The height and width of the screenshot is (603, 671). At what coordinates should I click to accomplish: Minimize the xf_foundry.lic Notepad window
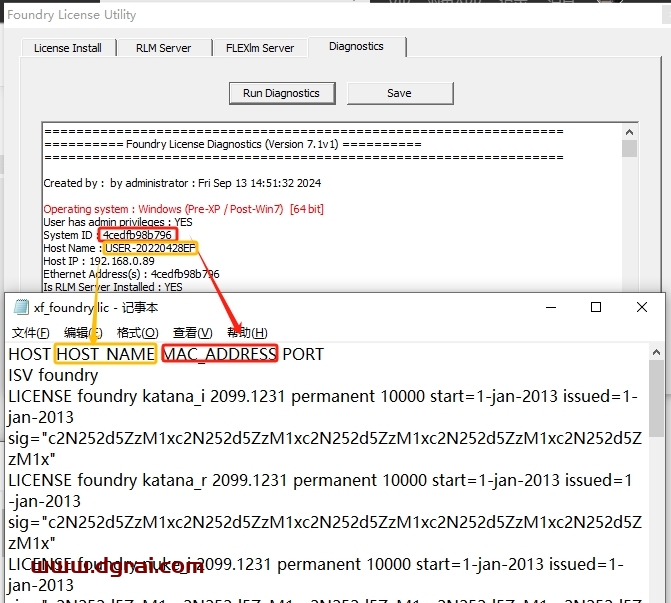pos(549,308)
